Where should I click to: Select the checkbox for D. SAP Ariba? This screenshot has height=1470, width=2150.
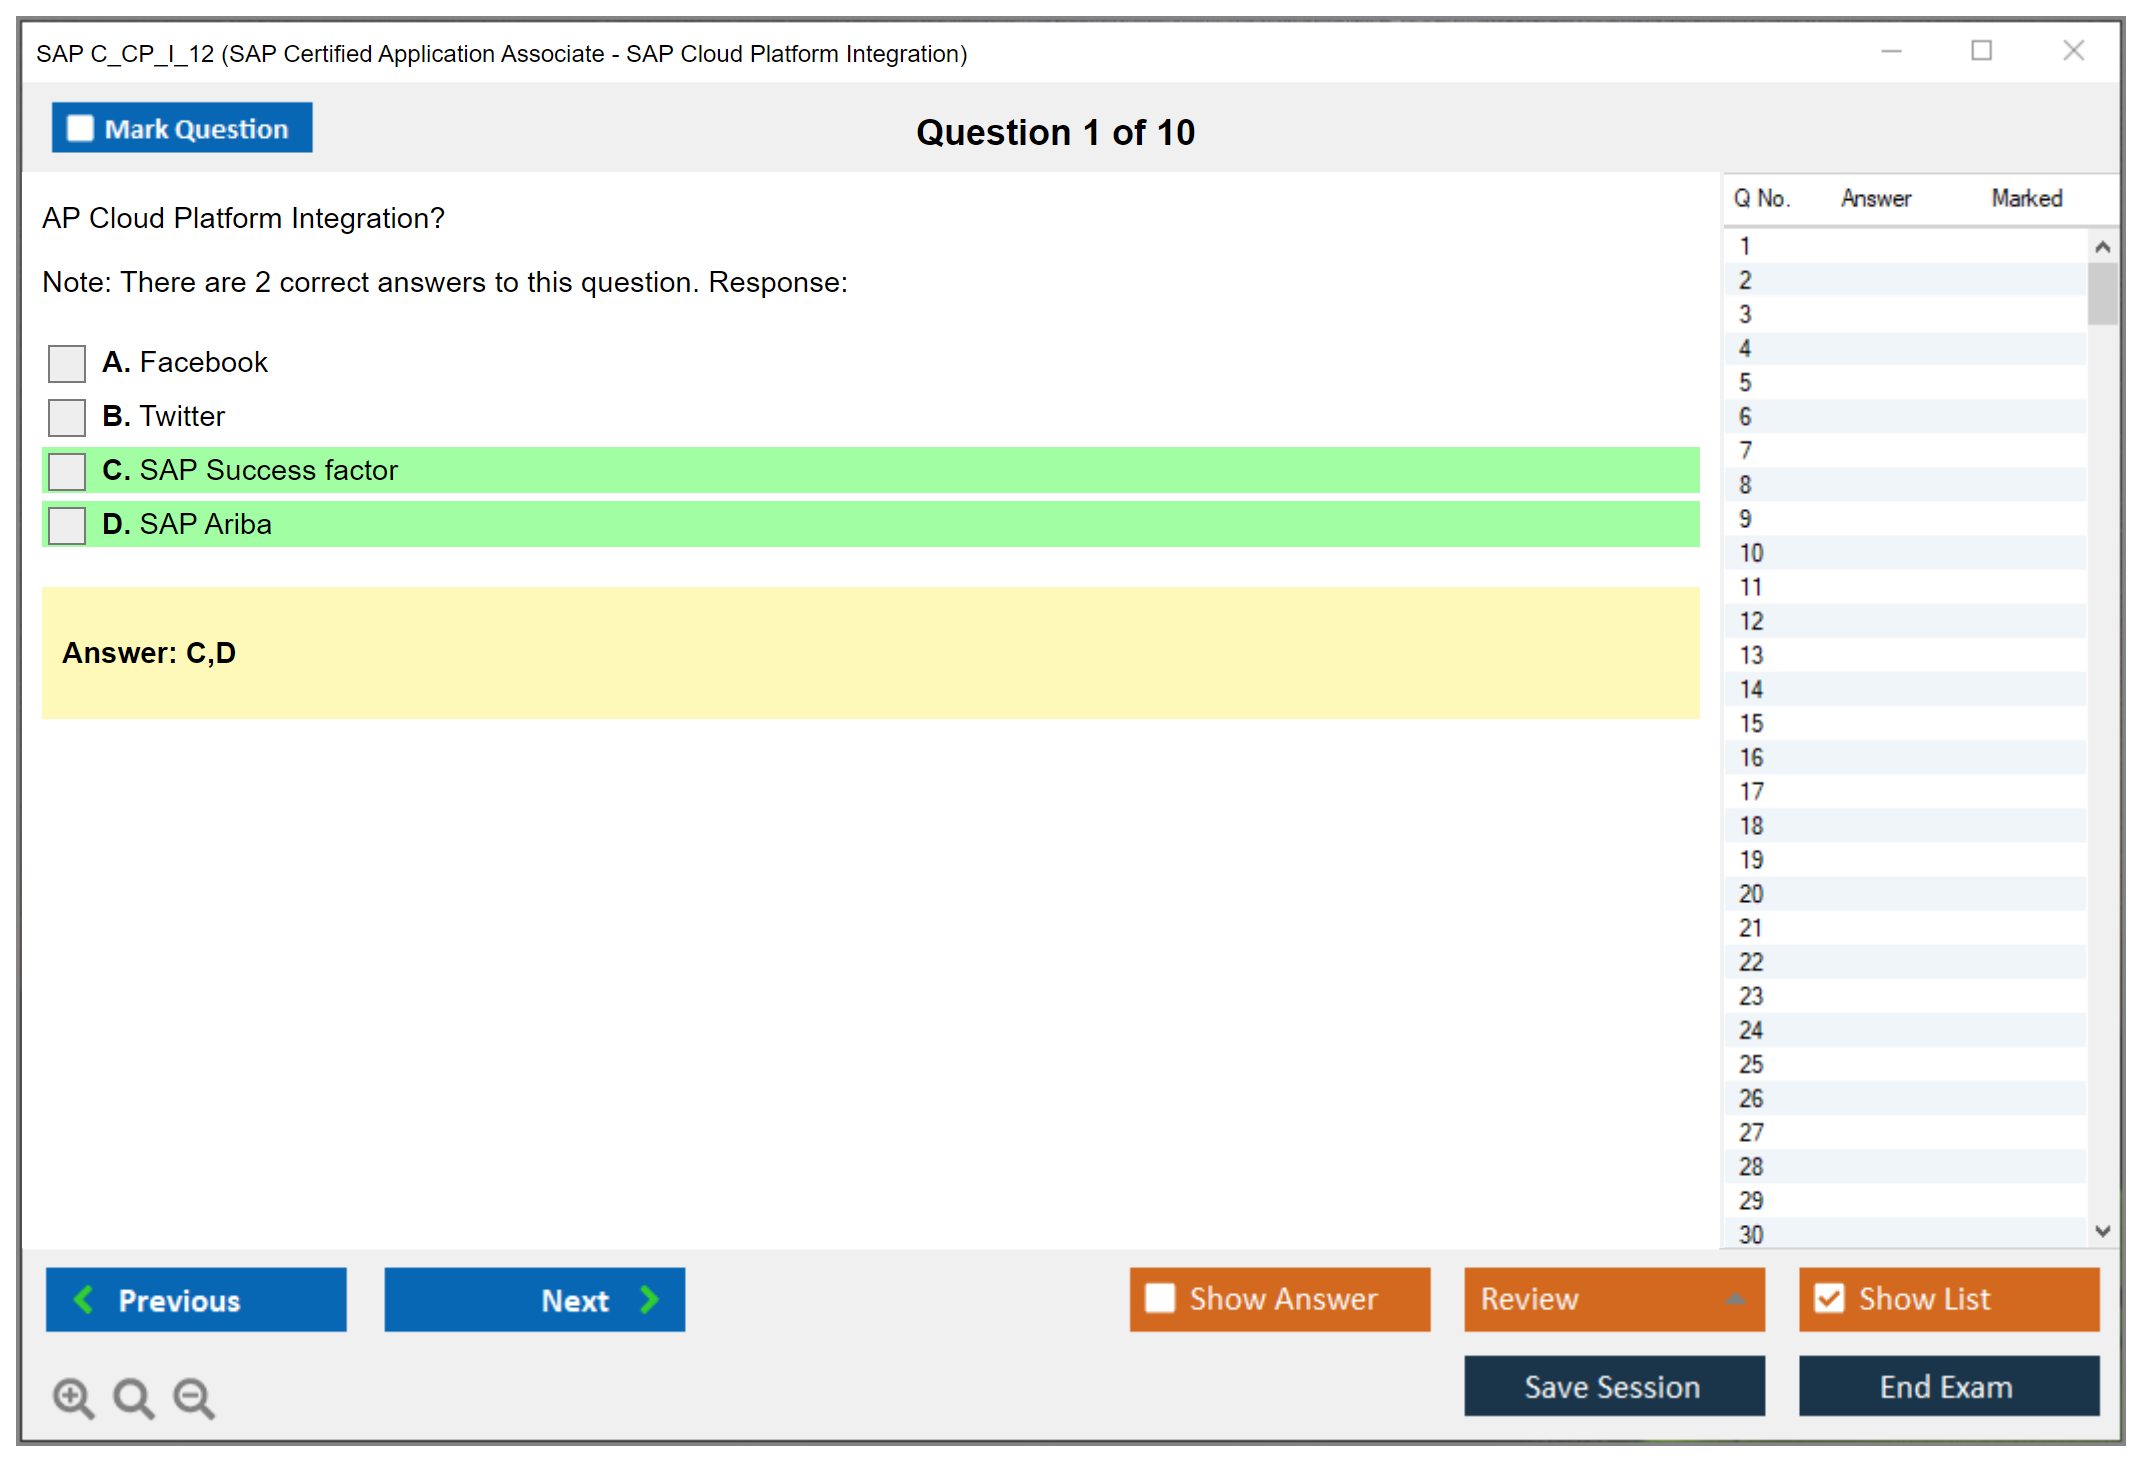click(x=67, y=525)
